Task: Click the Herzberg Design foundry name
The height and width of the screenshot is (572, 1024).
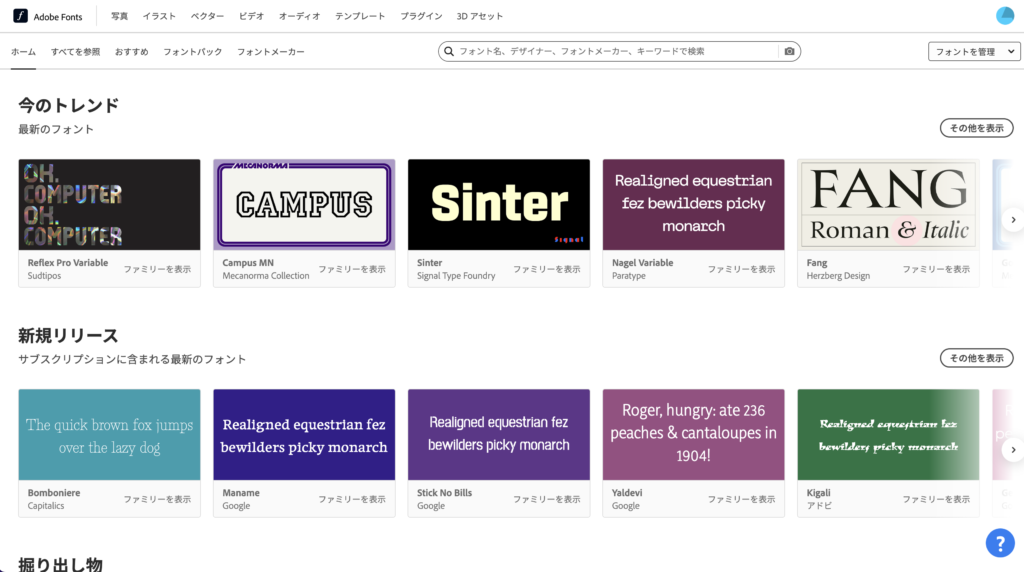Action: pyautogui.click(x=839, y=276)
